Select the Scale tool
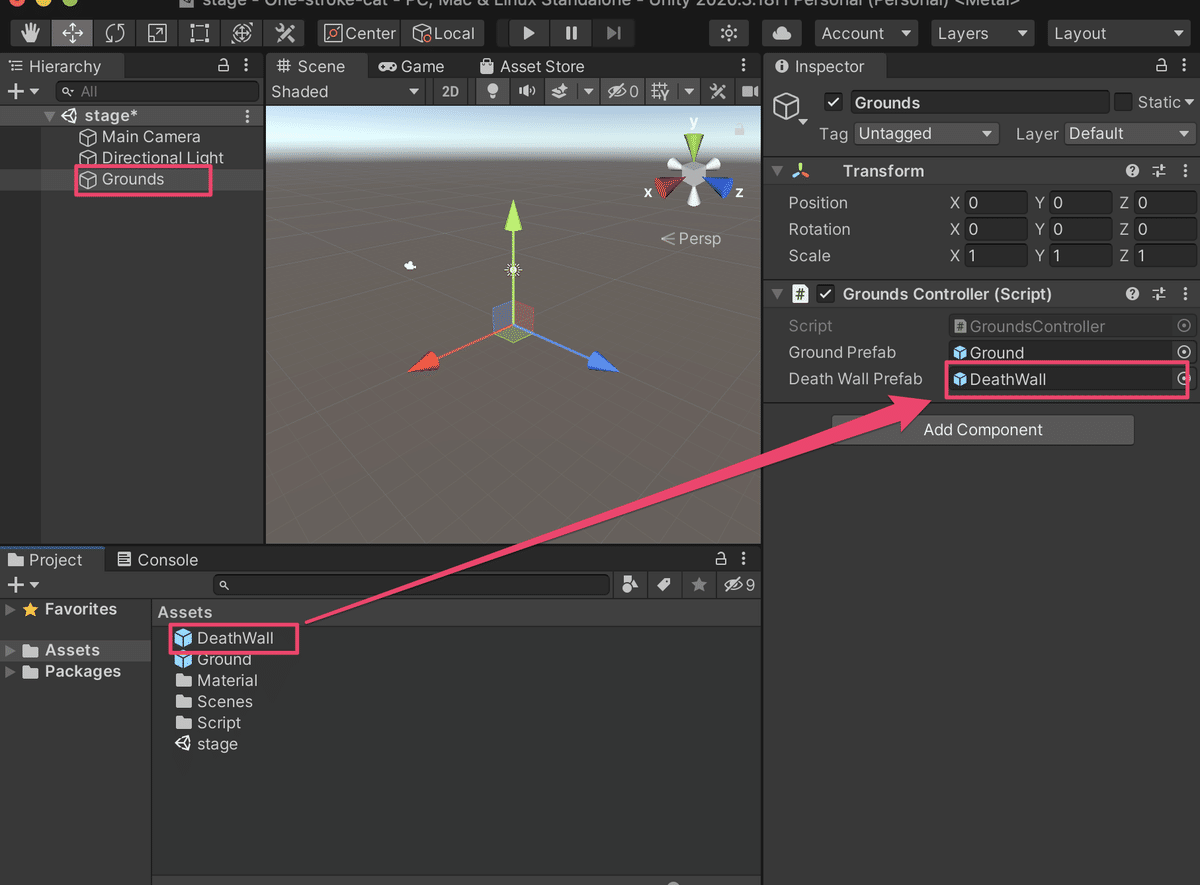The height and width of the screenshot is (885, 1200). click(x=157, y=33)
